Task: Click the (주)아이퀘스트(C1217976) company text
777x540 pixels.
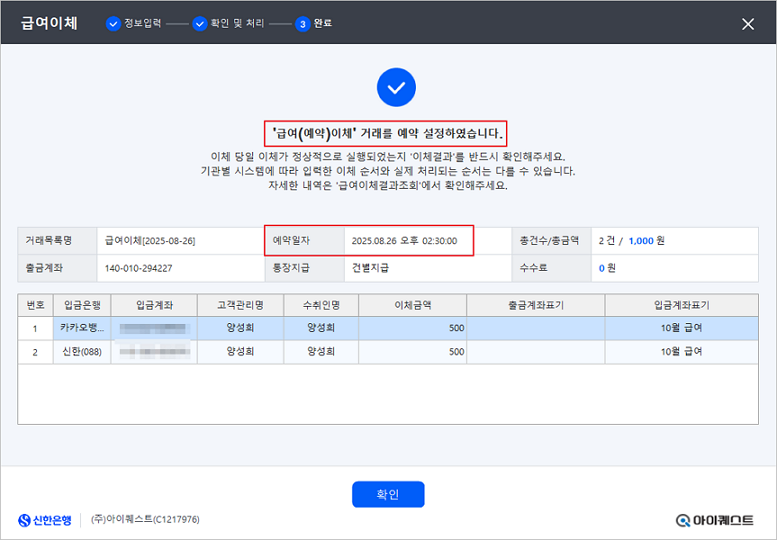Action: [145, 519]
